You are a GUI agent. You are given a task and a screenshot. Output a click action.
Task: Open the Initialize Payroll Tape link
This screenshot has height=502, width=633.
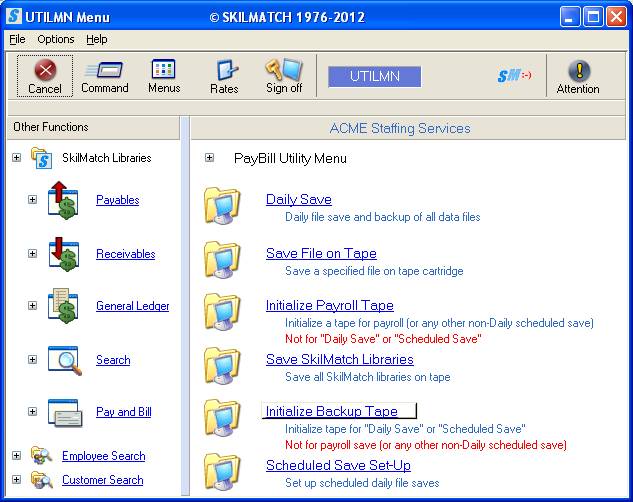pyautogui.click(x=329, y=305)
